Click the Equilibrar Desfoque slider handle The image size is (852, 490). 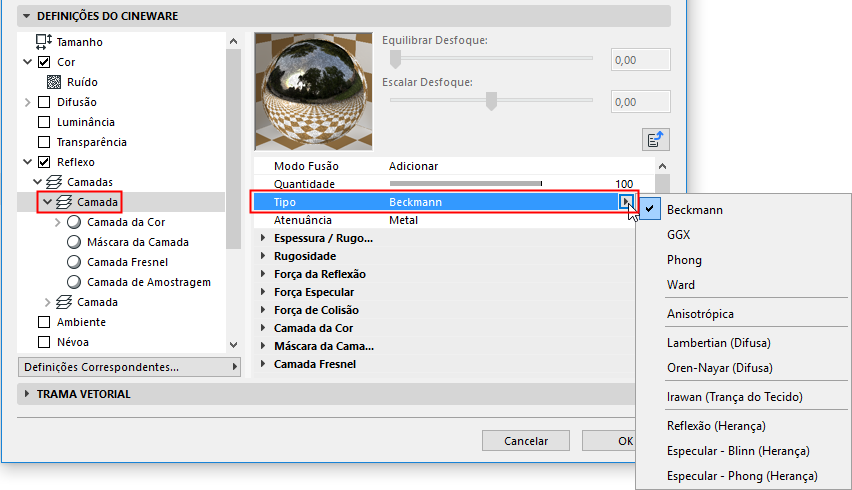tap(395, 59)
